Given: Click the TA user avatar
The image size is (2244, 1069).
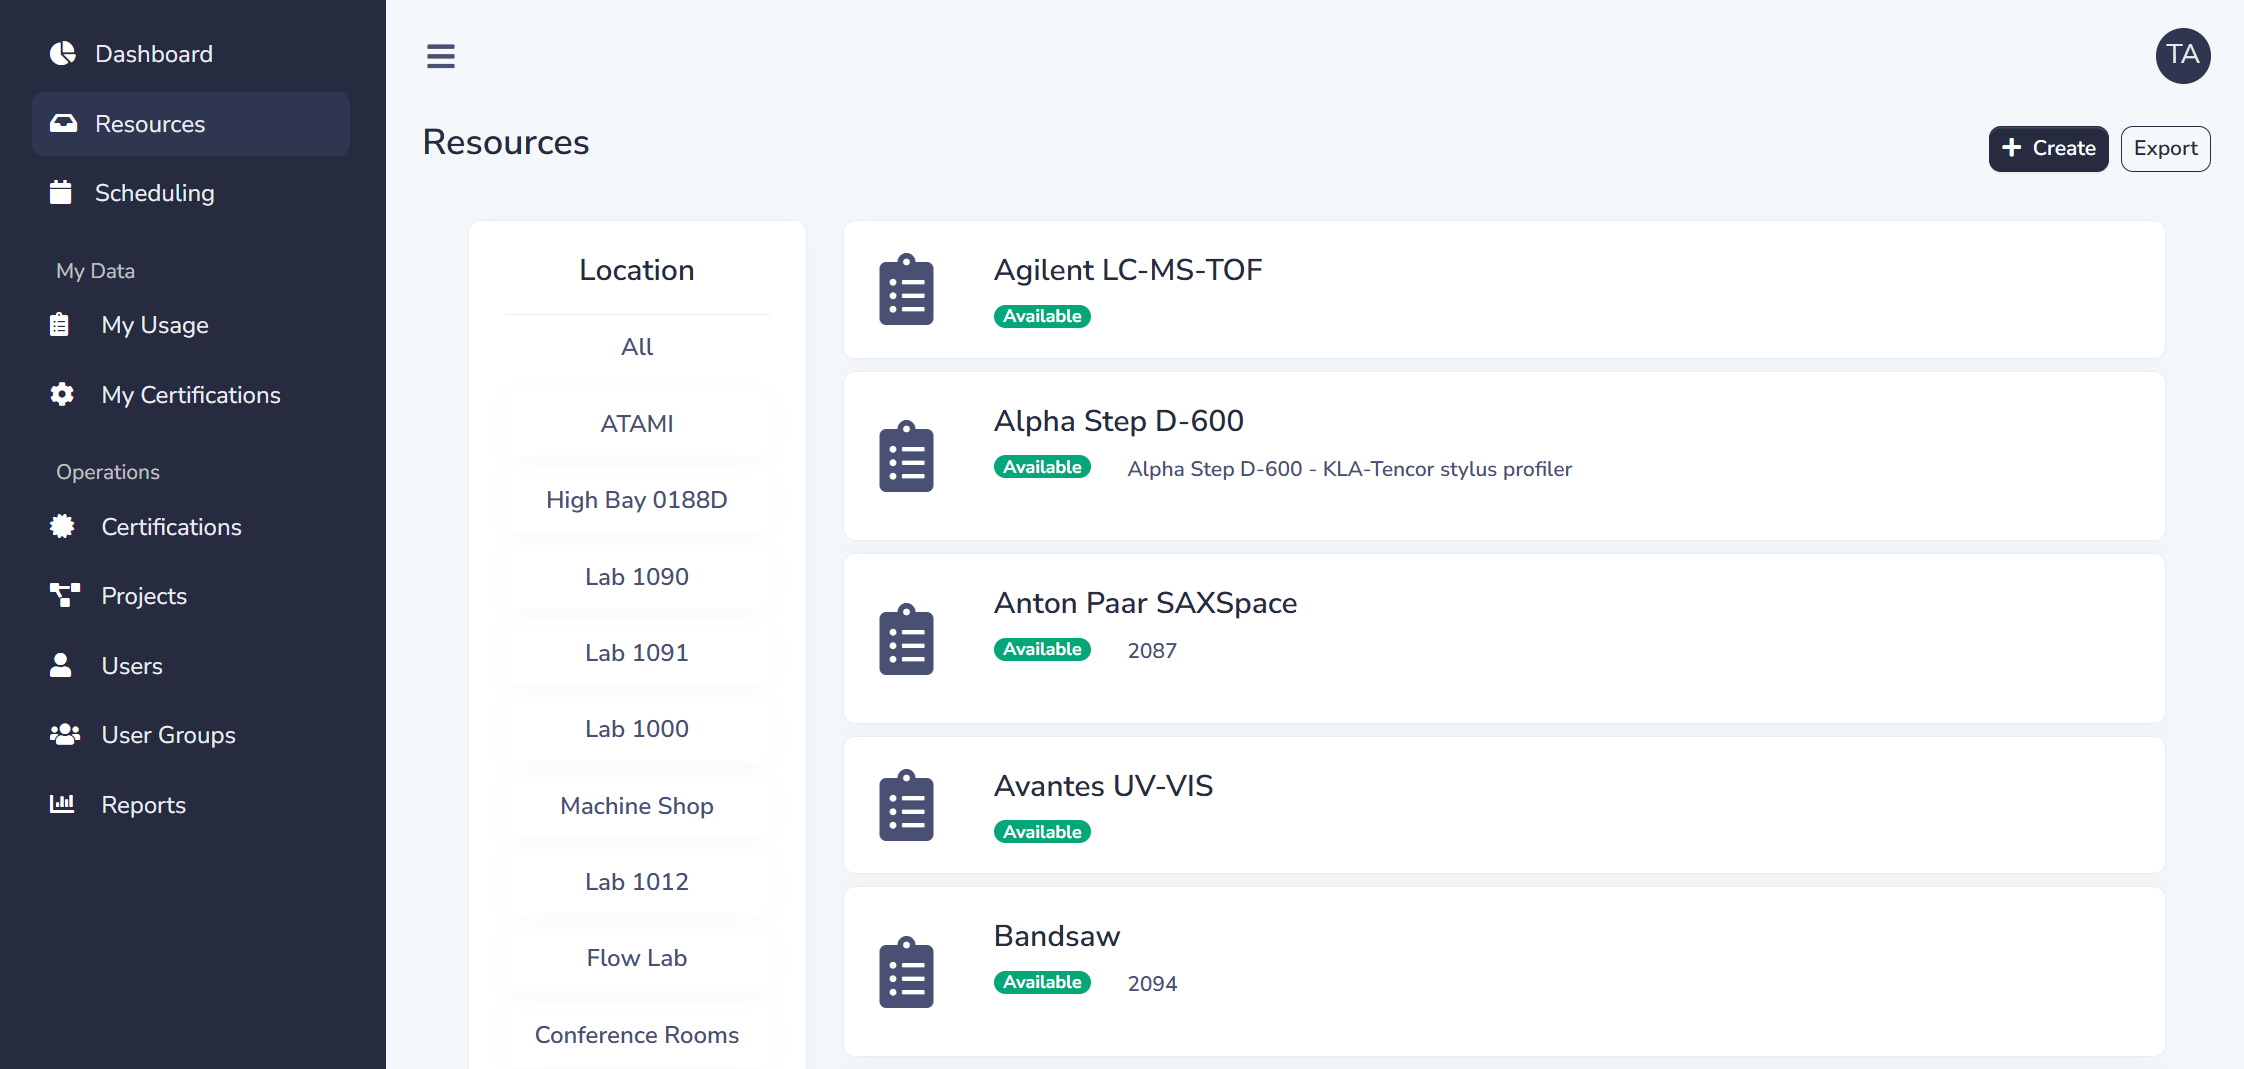Looking at the screenshot, I should (2183, 56).
